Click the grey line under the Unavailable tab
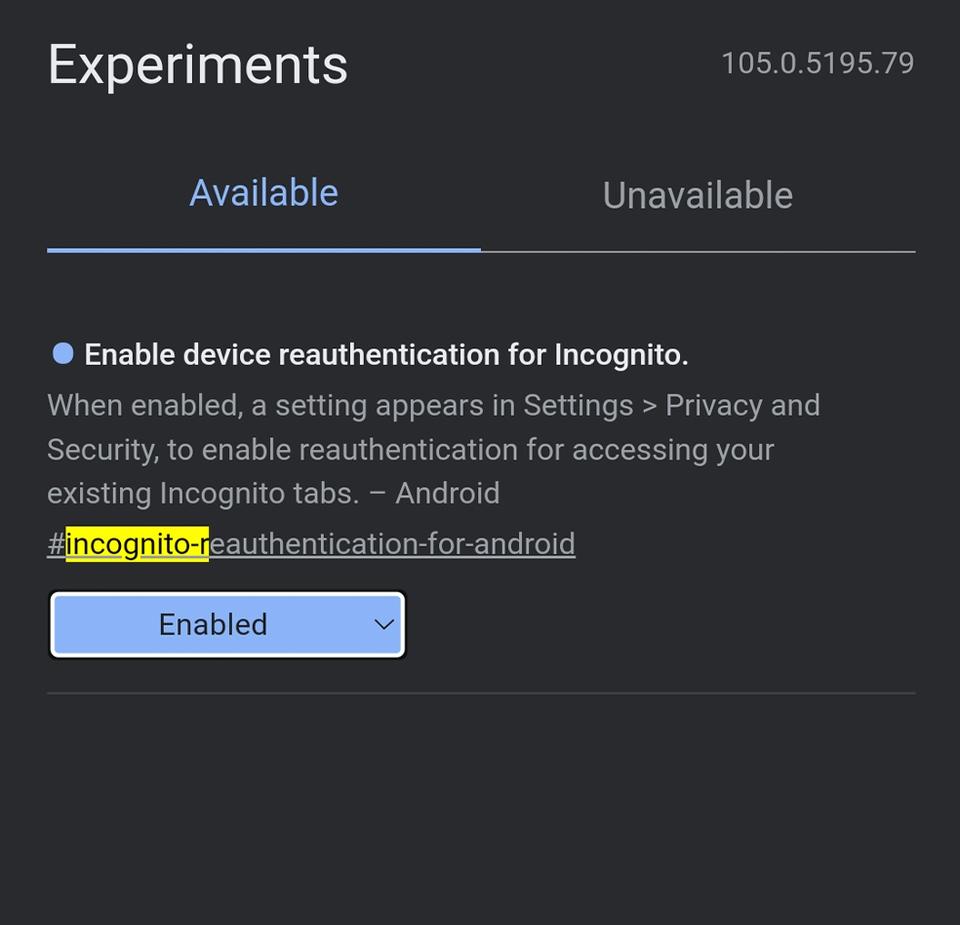 (697, 252)
